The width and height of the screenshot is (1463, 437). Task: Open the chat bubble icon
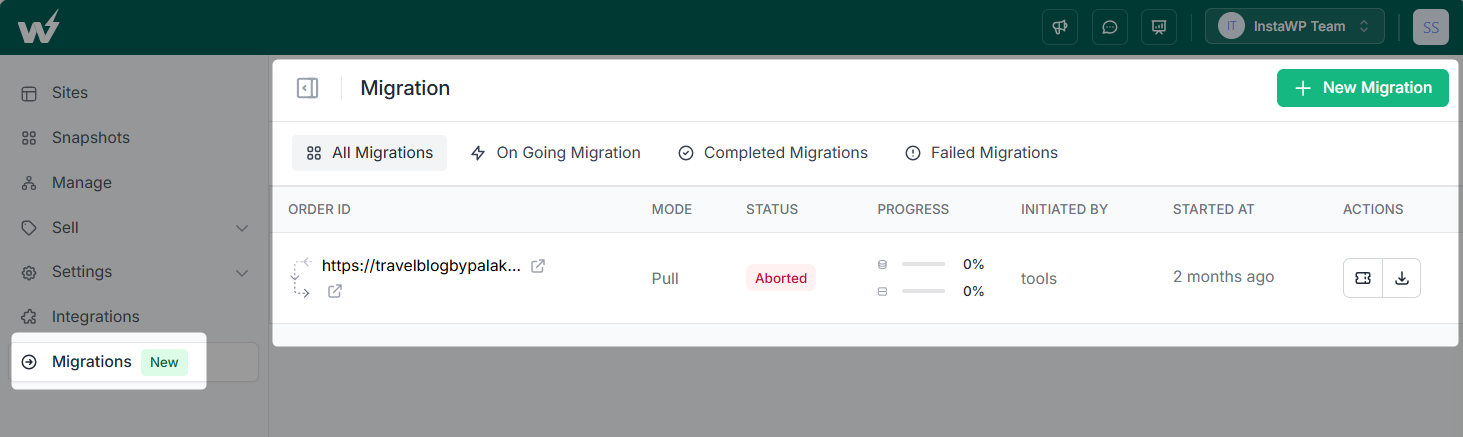point(1109,27)
